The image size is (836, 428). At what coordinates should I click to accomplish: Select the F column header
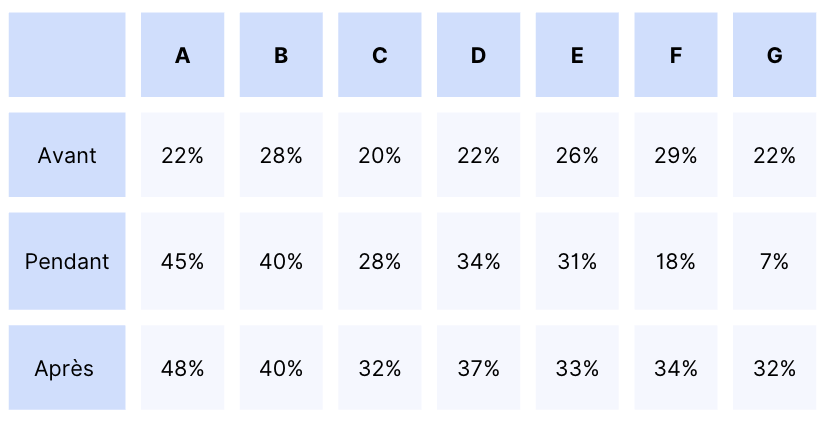[x=676, y=55]
